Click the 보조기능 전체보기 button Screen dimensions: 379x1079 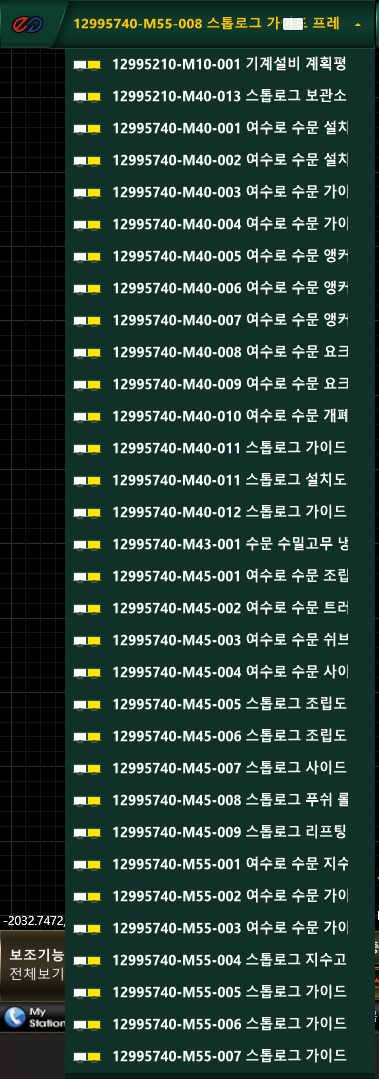[x=33, y=965]
